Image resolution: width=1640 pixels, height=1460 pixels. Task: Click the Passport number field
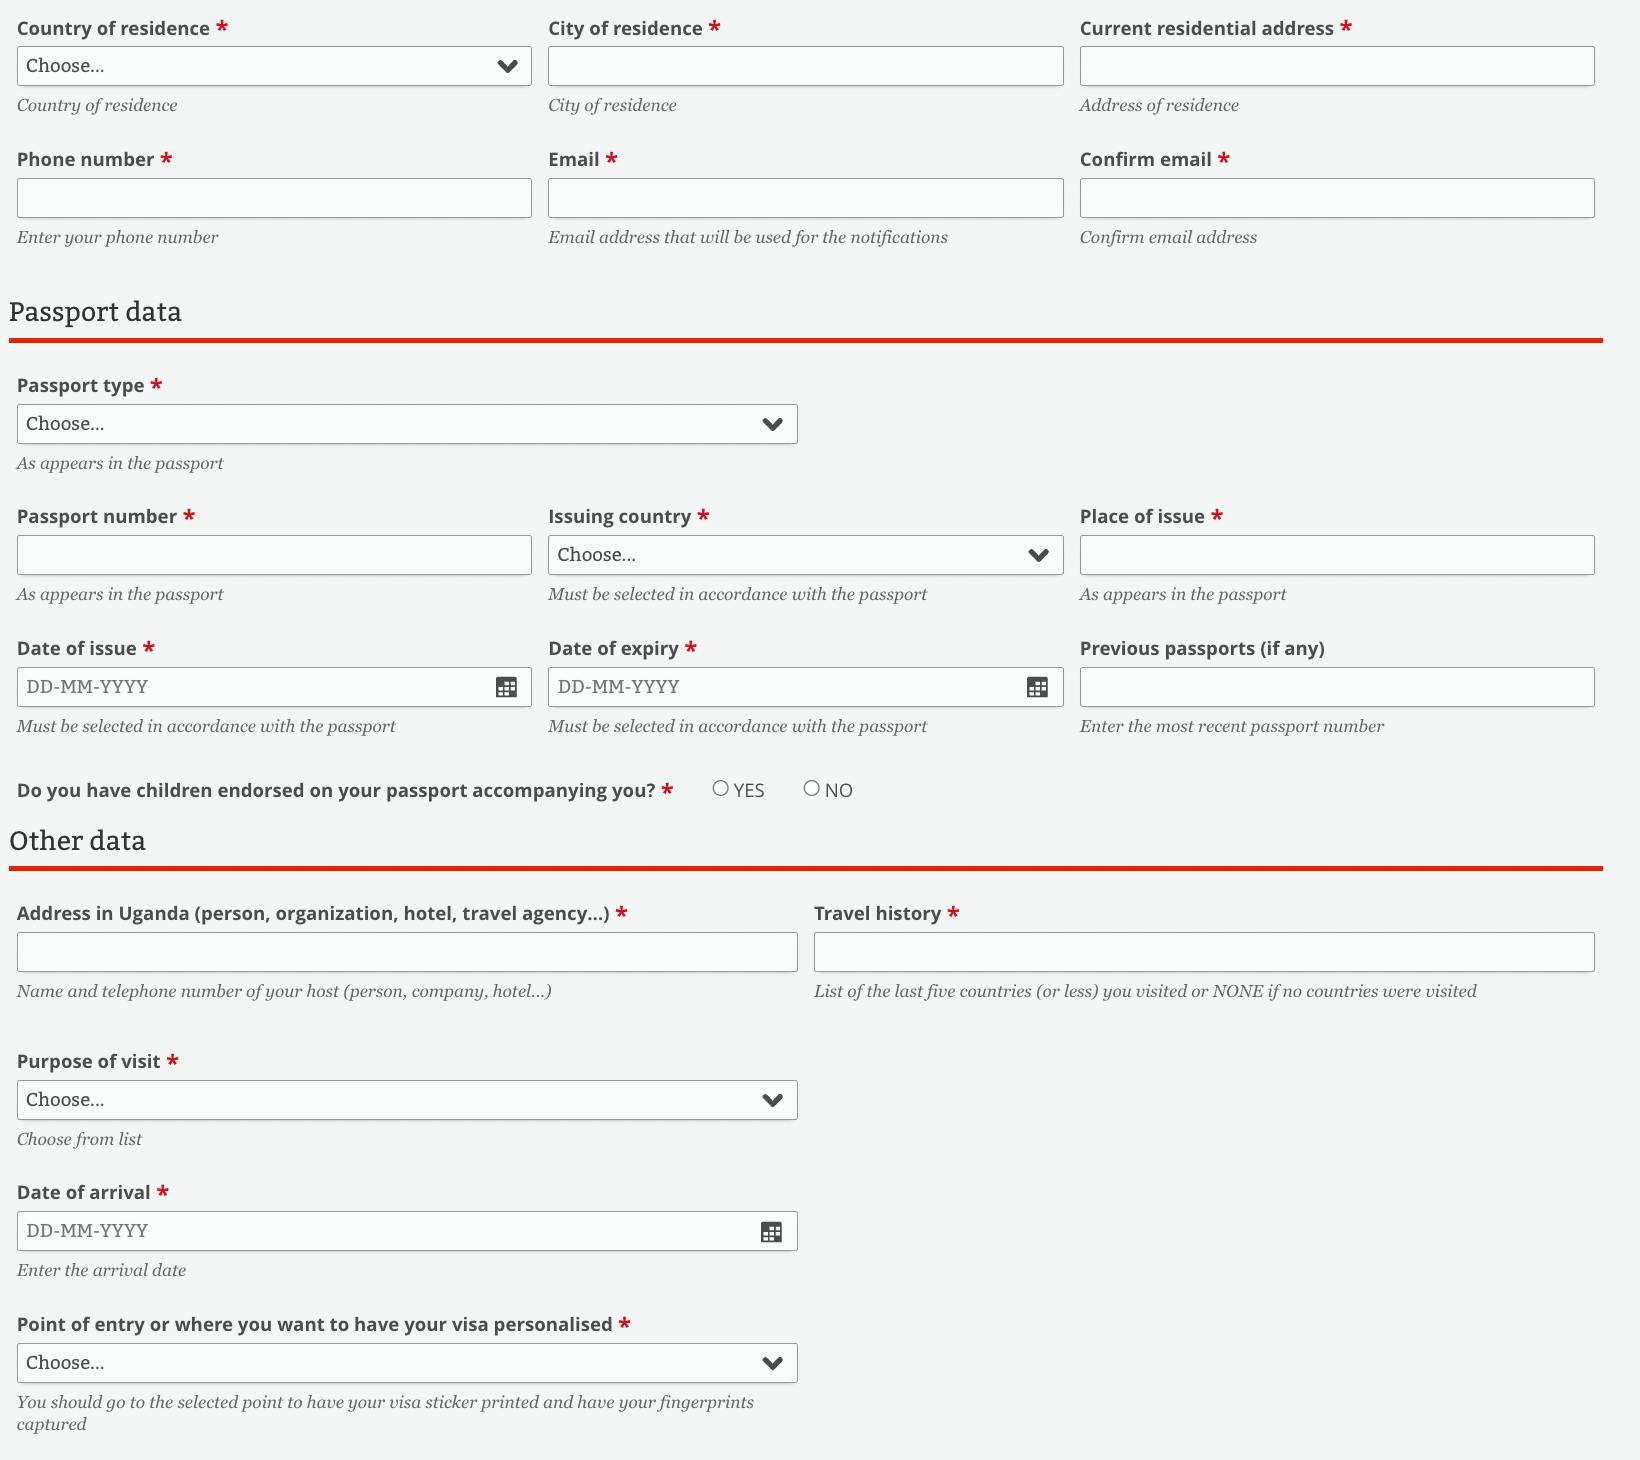click(274, 555)
